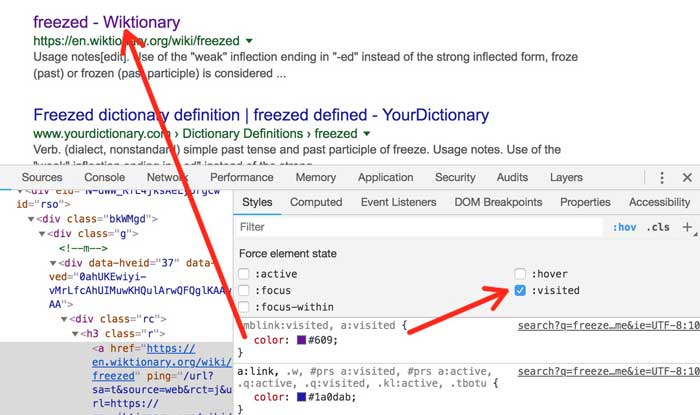Collapse the div class "rc" node
The image size is (700, 415).
pos(64,320)
